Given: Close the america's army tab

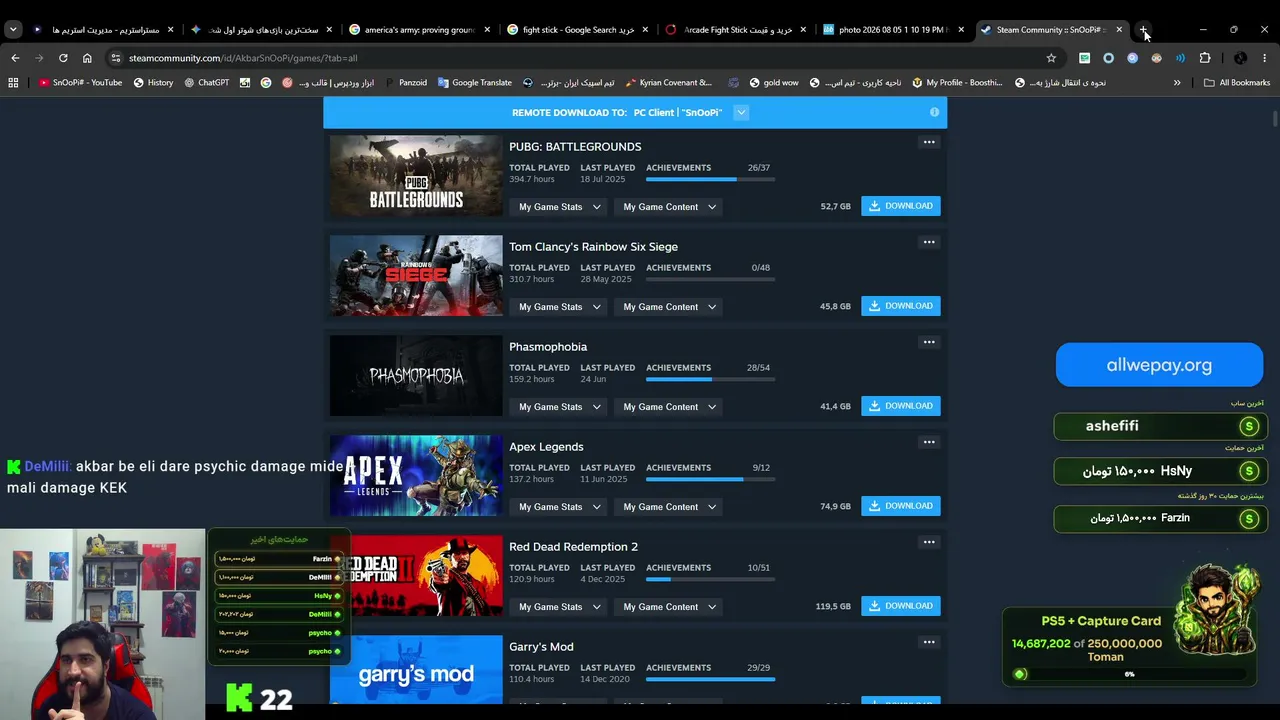Looking at the screenshot, I should 487,30.
